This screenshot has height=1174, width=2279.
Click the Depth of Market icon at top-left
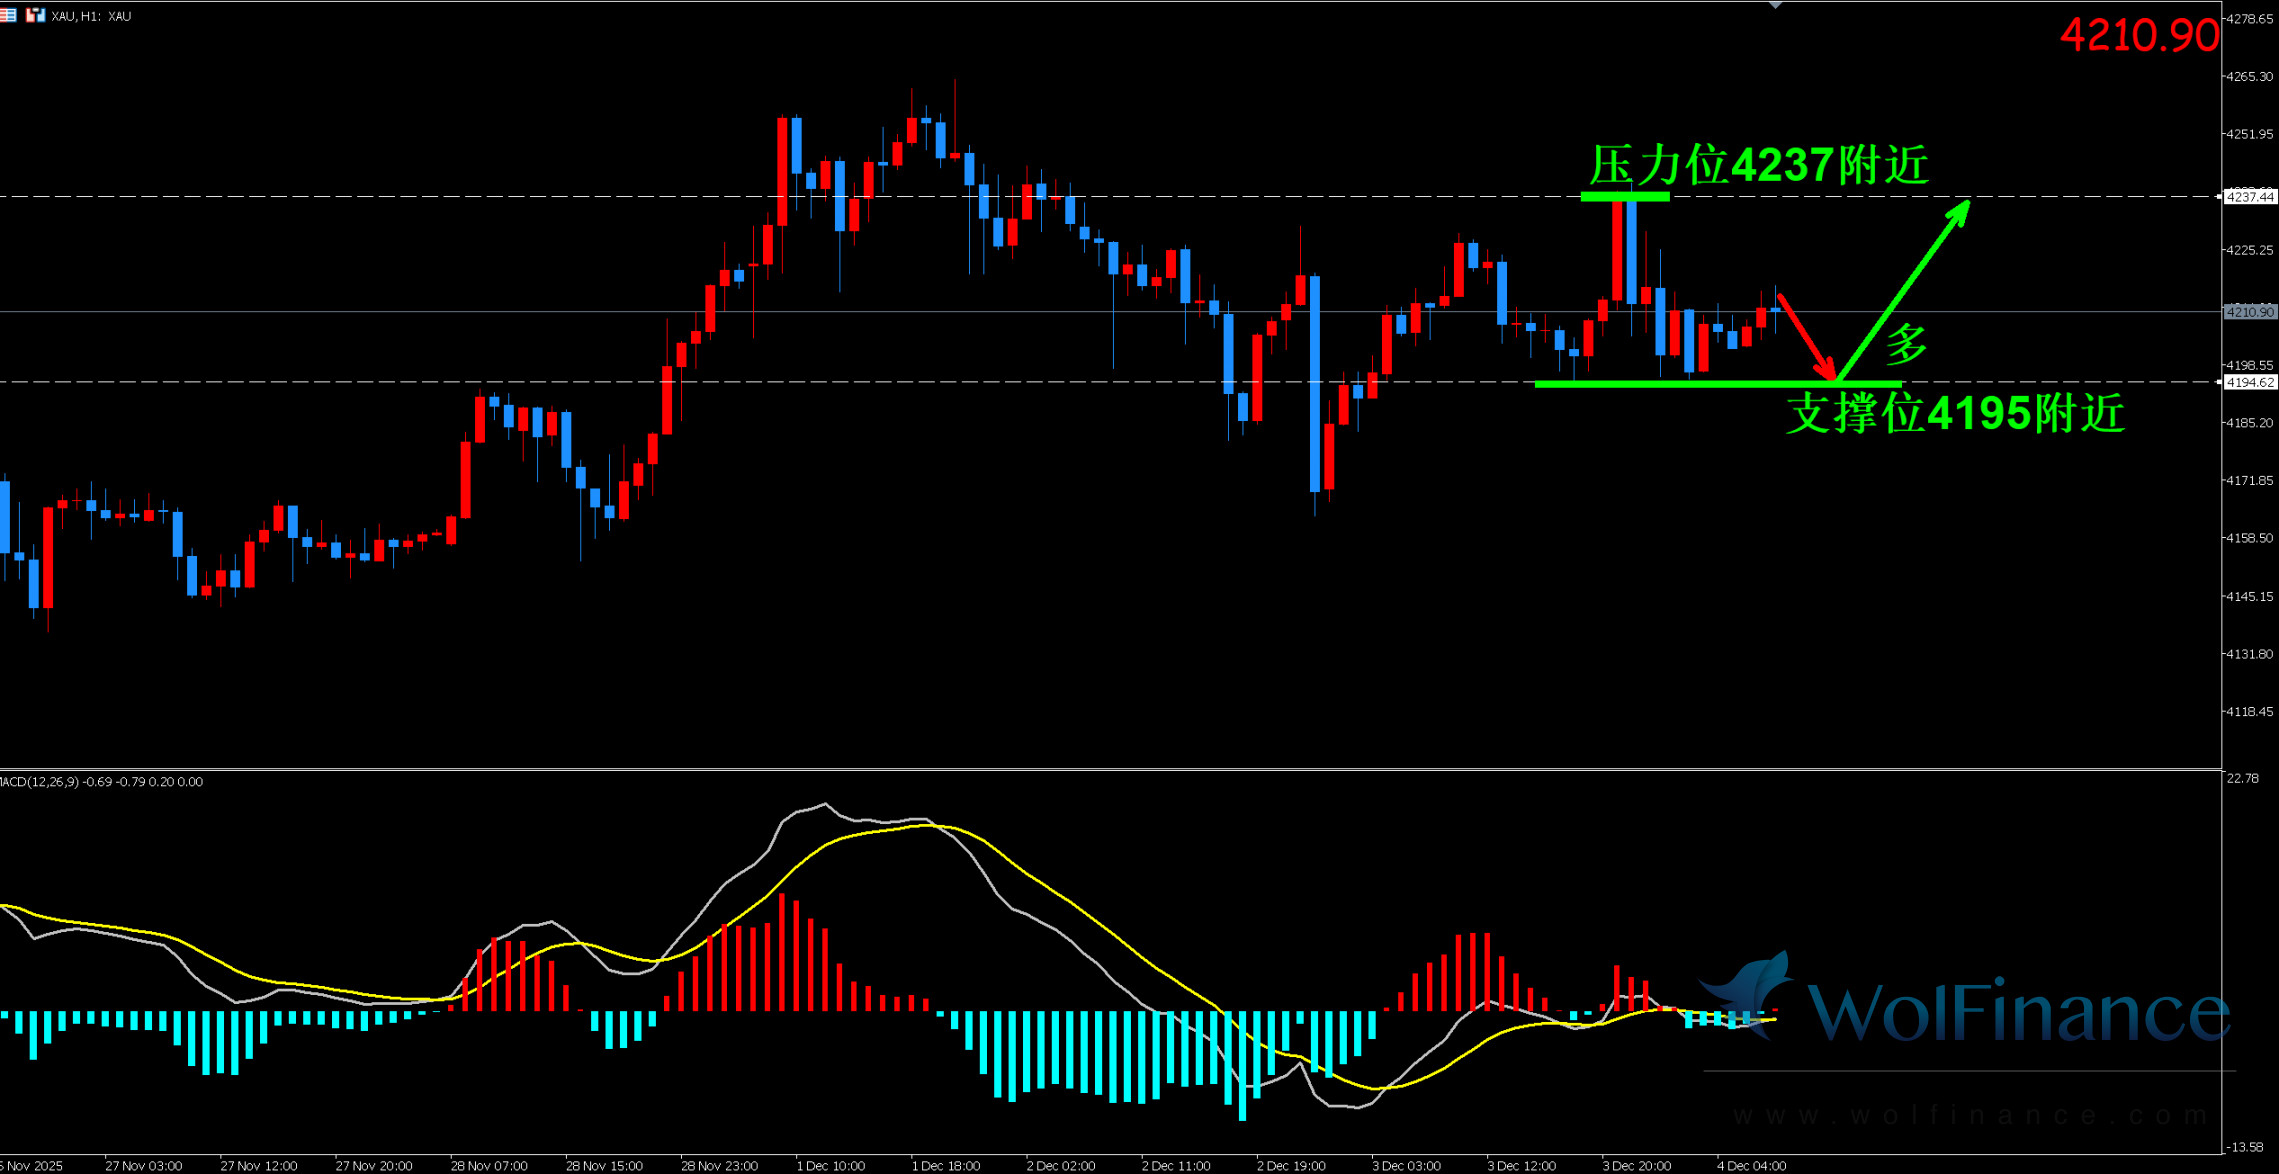(x=9, y=15)
